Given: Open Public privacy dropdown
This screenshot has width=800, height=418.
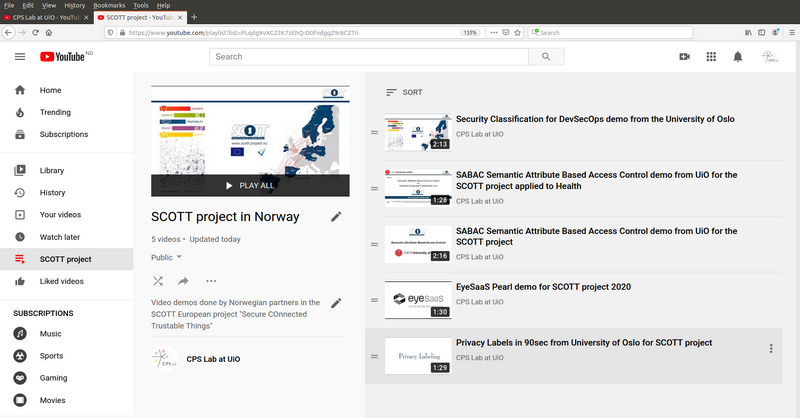Looking at the screenshot, I should click(166, 258).
